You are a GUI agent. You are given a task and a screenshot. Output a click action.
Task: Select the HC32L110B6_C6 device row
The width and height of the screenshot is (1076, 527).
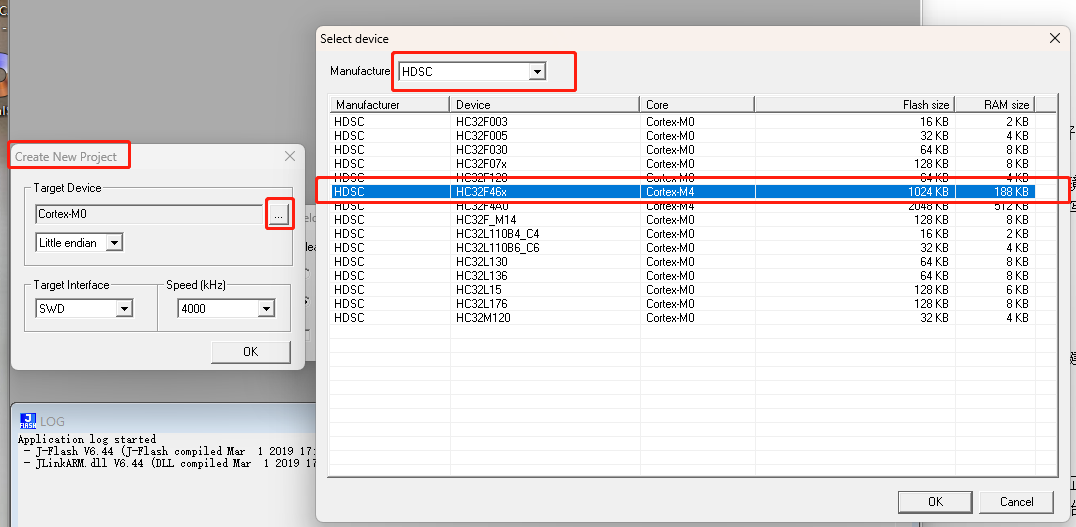tap(683, 248)
